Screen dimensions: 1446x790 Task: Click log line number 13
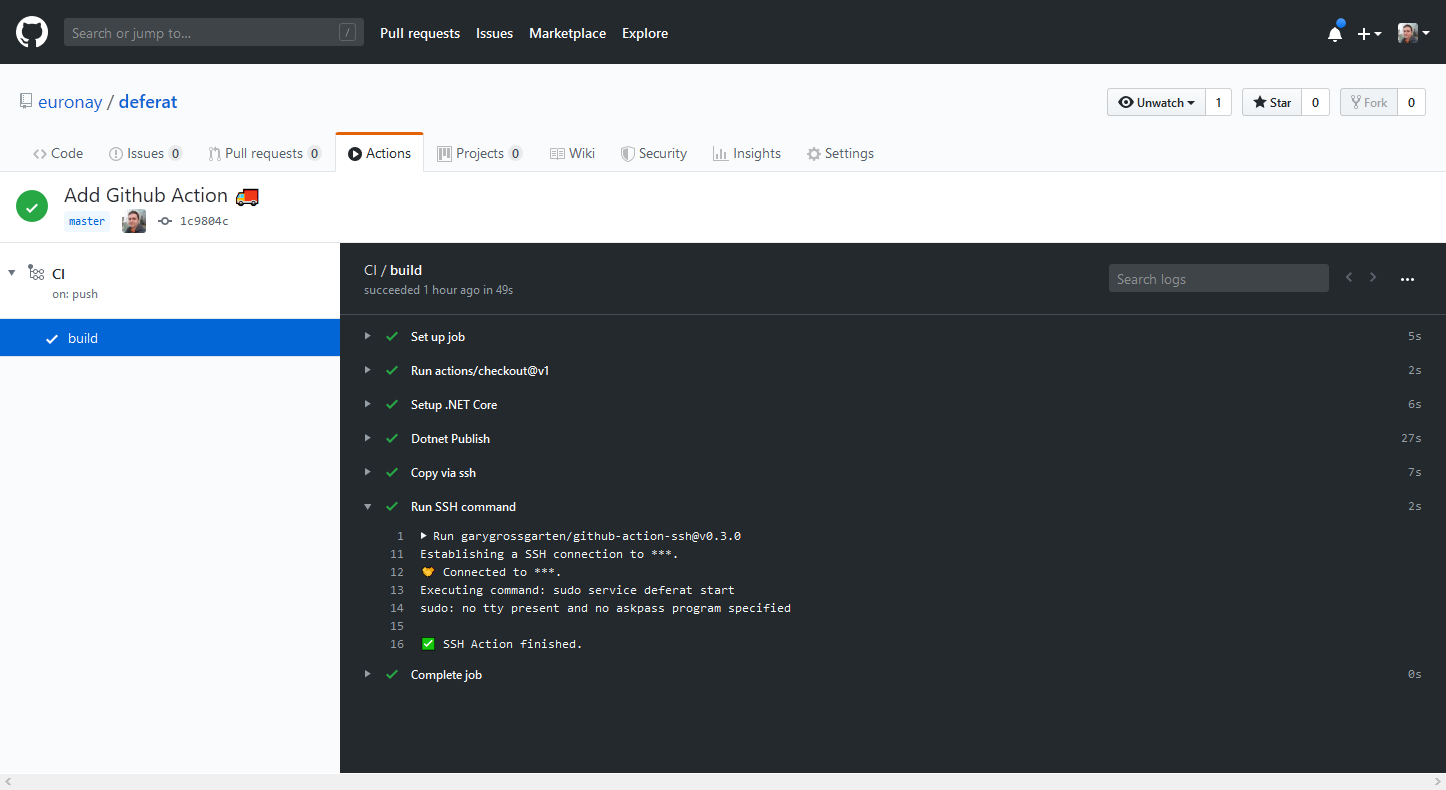click(x=397, y=590)
